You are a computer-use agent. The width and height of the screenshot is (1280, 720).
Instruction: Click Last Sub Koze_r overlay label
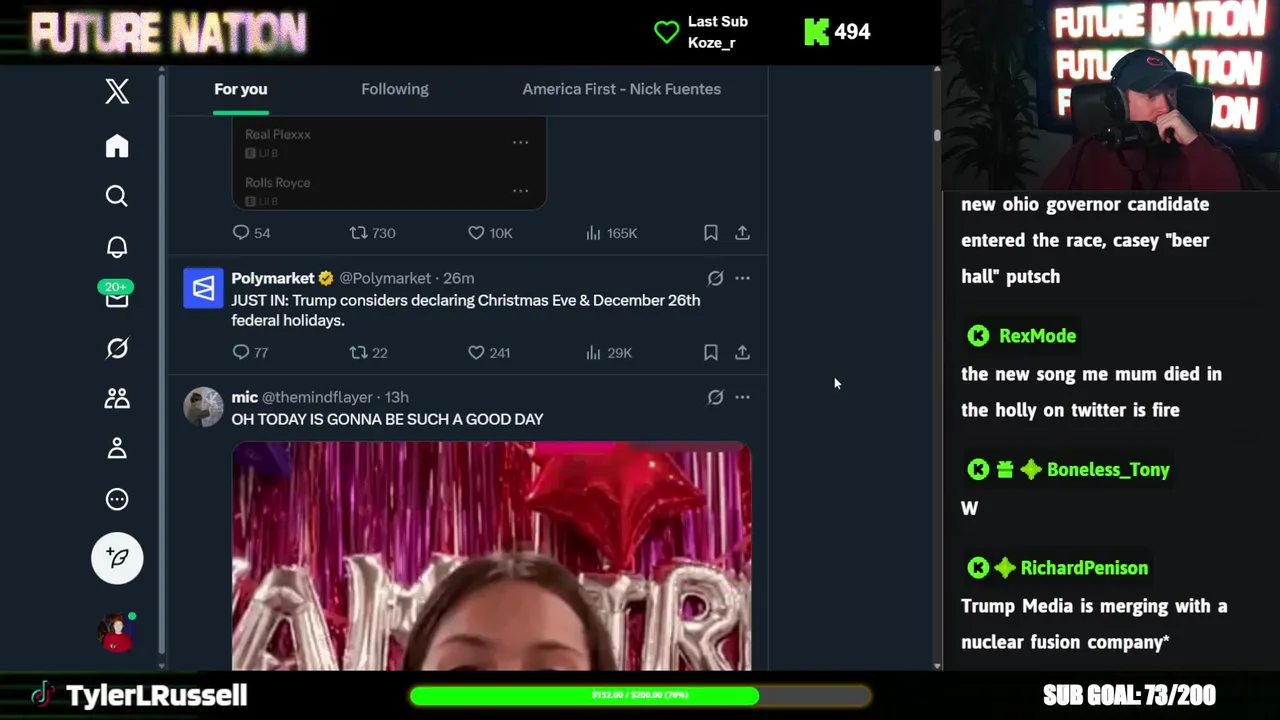[701, 32]
